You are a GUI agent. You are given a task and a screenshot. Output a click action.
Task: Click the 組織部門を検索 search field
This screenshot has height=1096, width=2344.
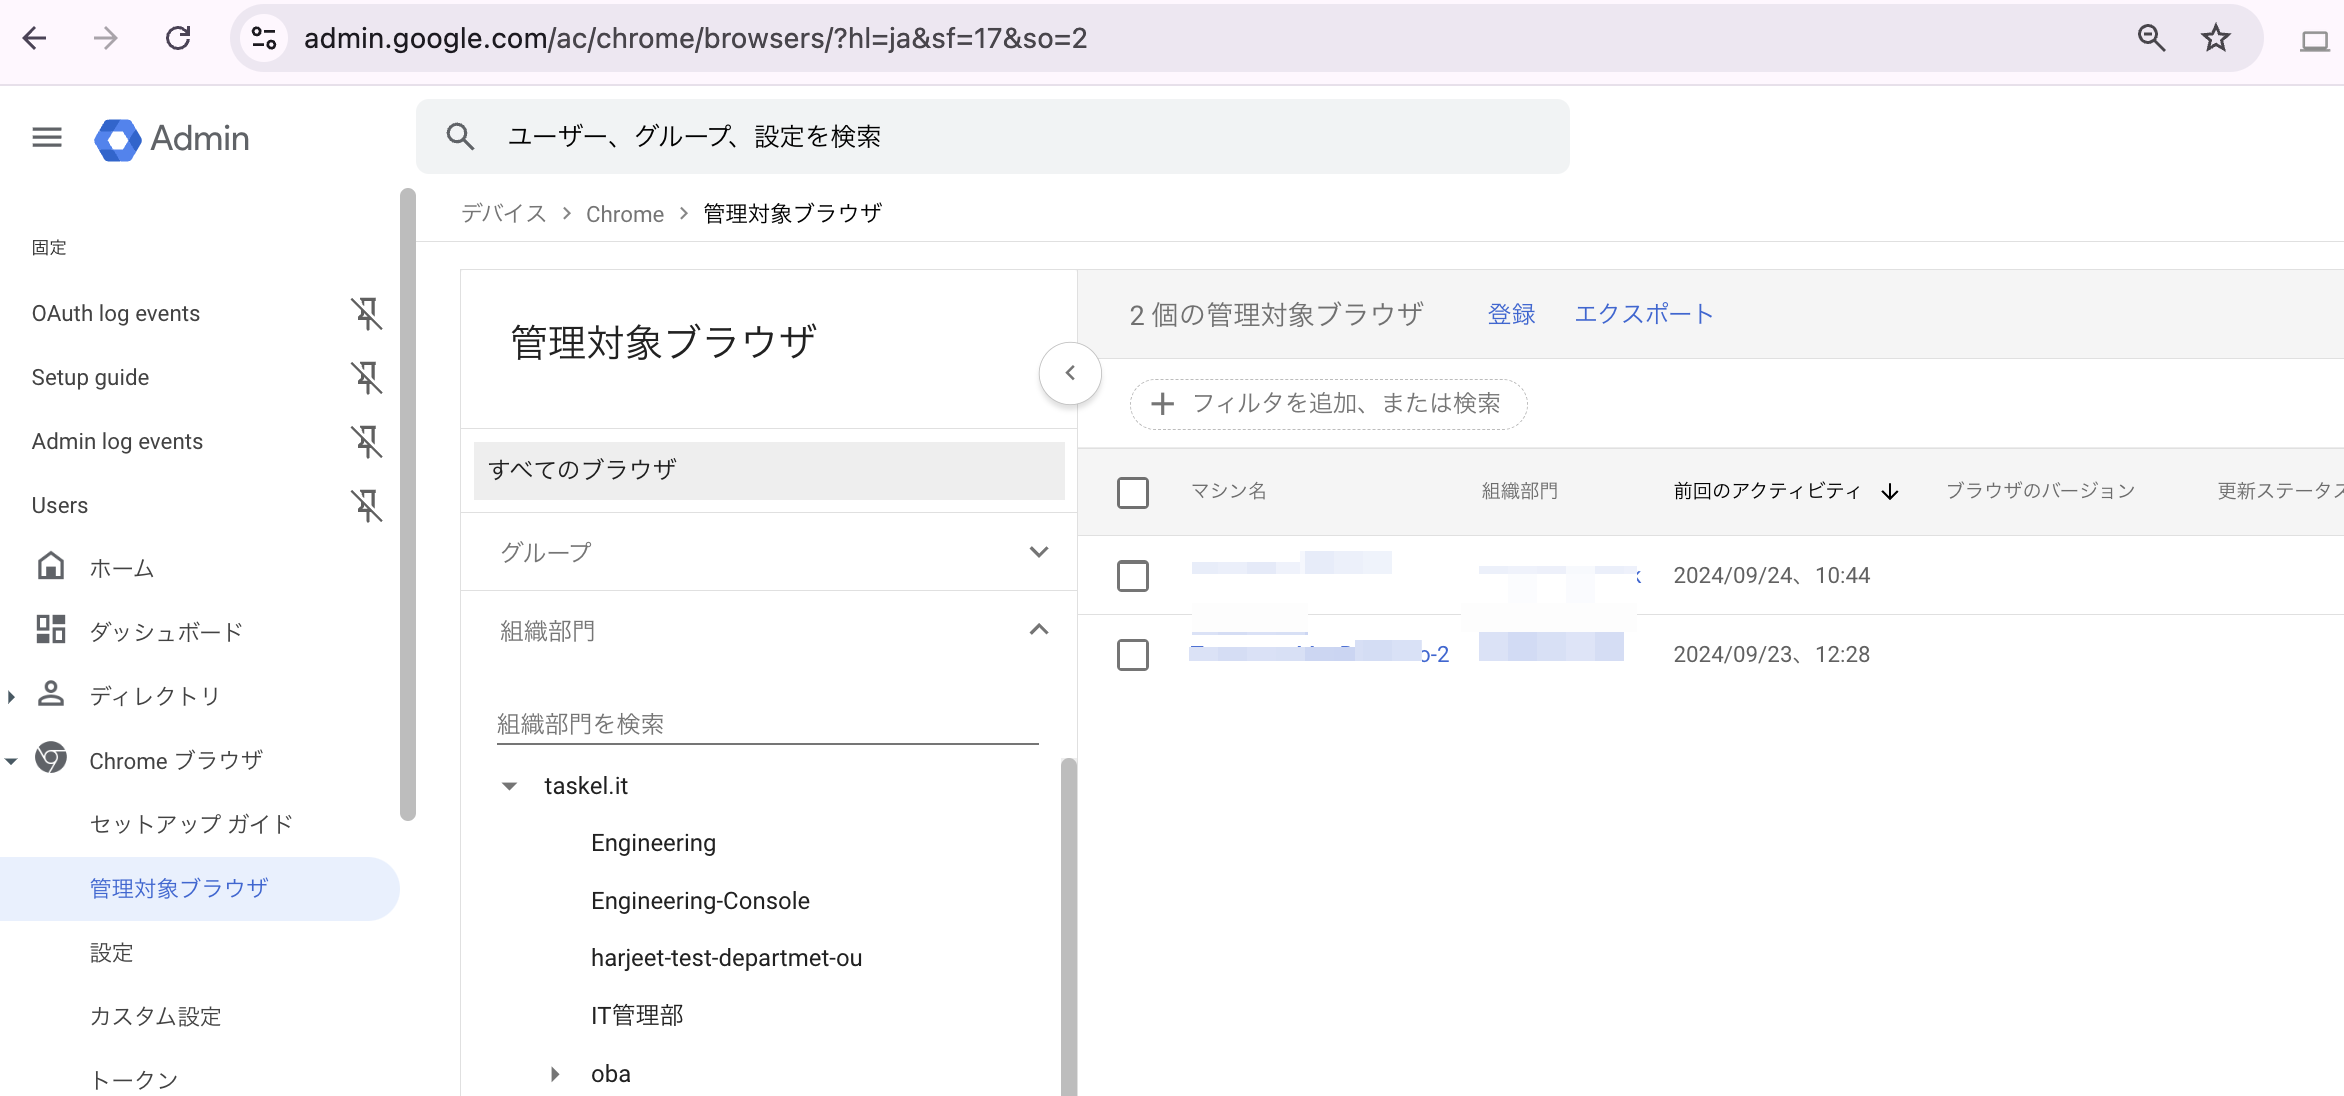point(766,724)
